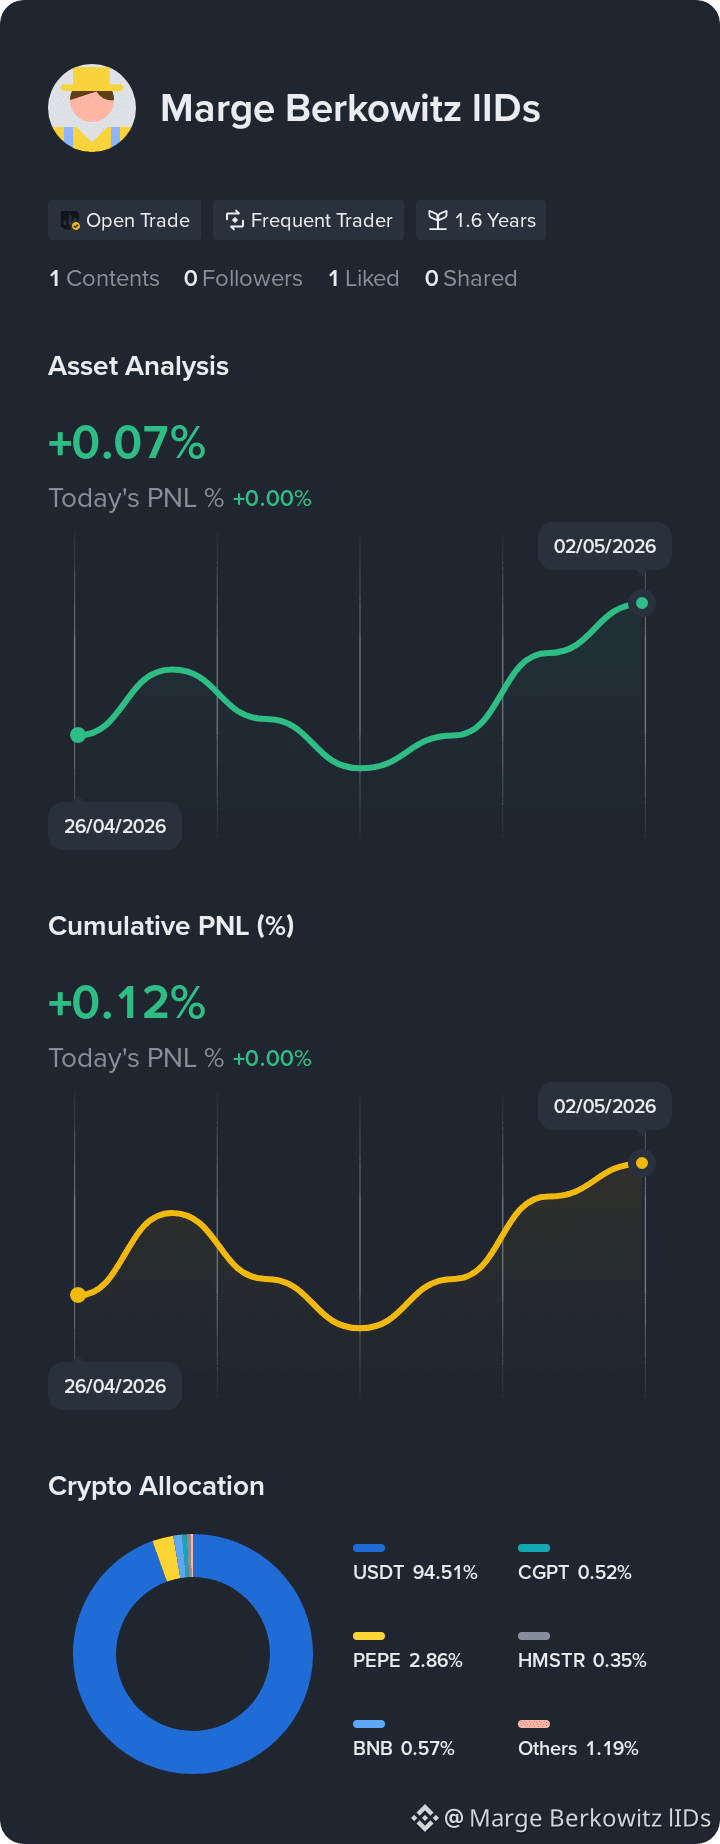Image resolution: width=720 pixels, height=1844 pixels.
Task: Click the Open Trade badge icon
Action: click(x=70, y=221)
